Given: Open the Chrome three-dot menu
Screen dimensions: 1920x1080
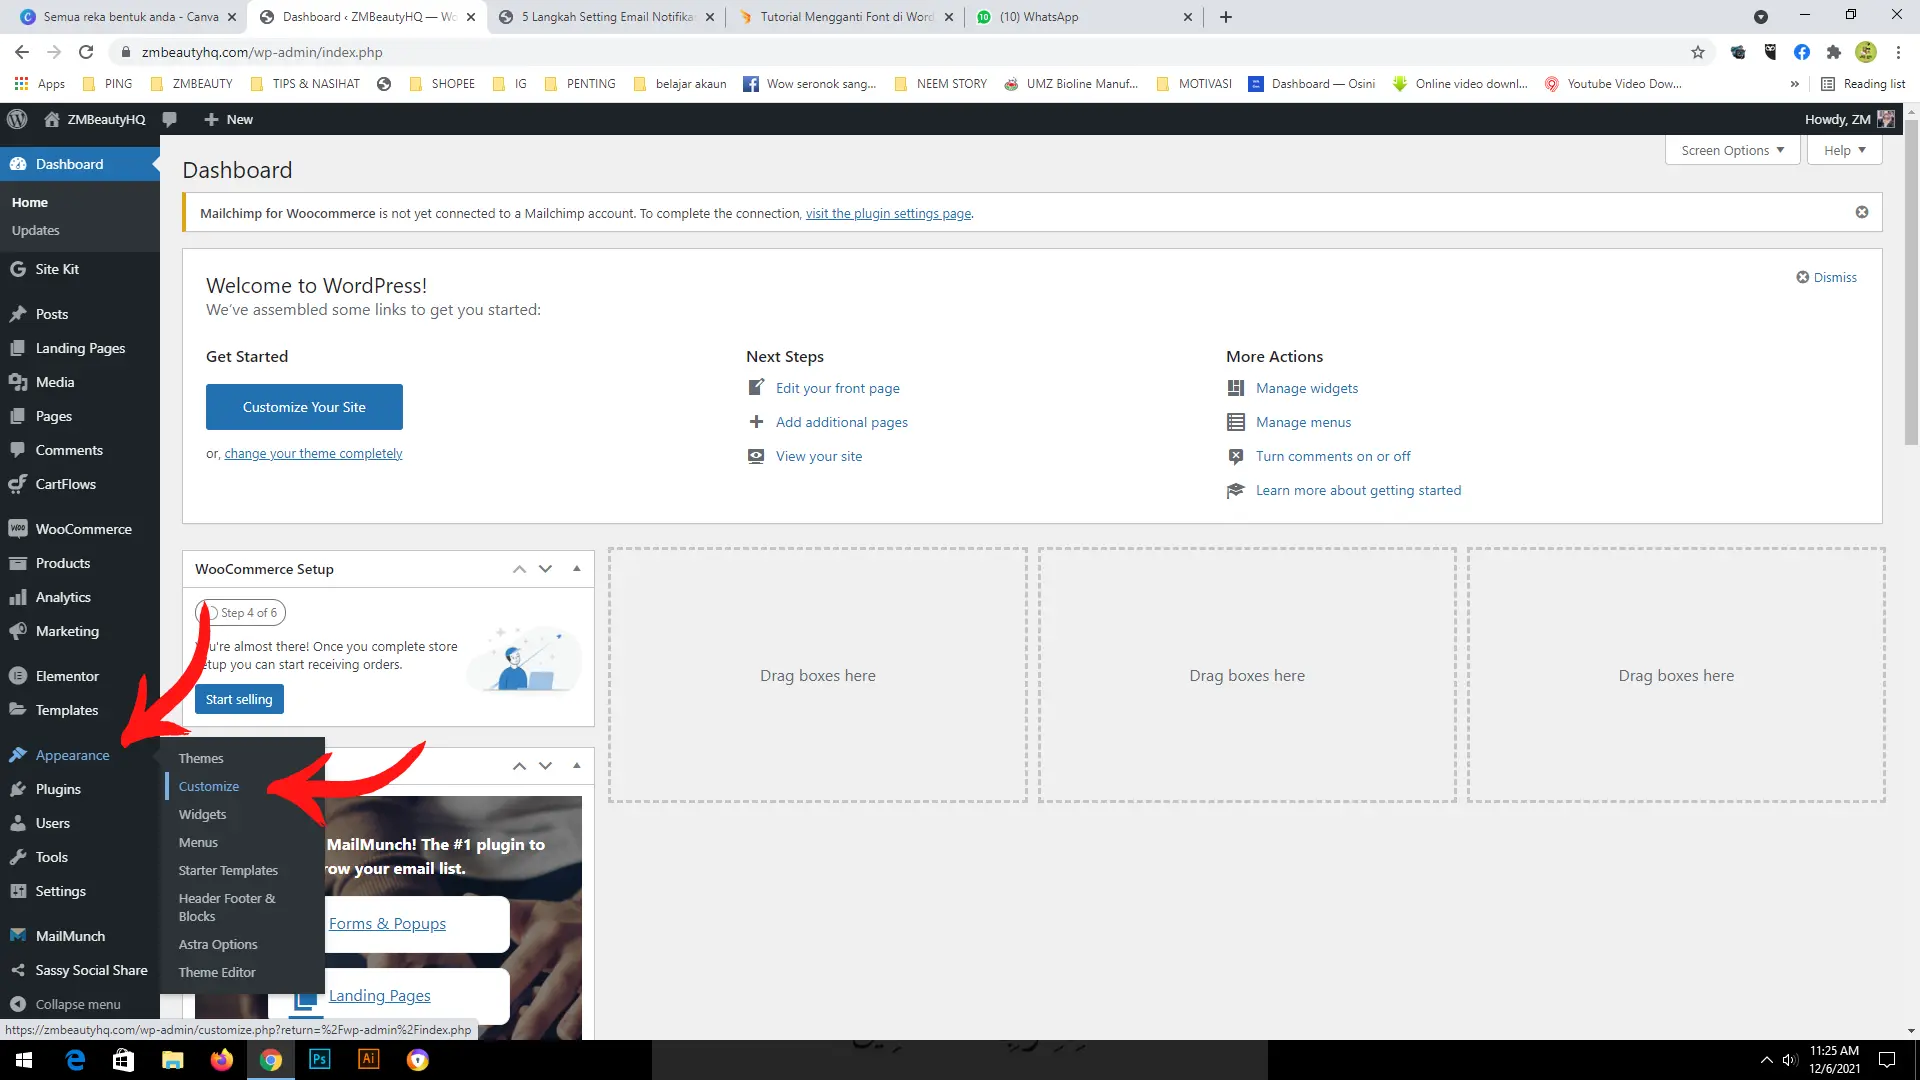Looking at the screenshot, I should click(1898, 52).
